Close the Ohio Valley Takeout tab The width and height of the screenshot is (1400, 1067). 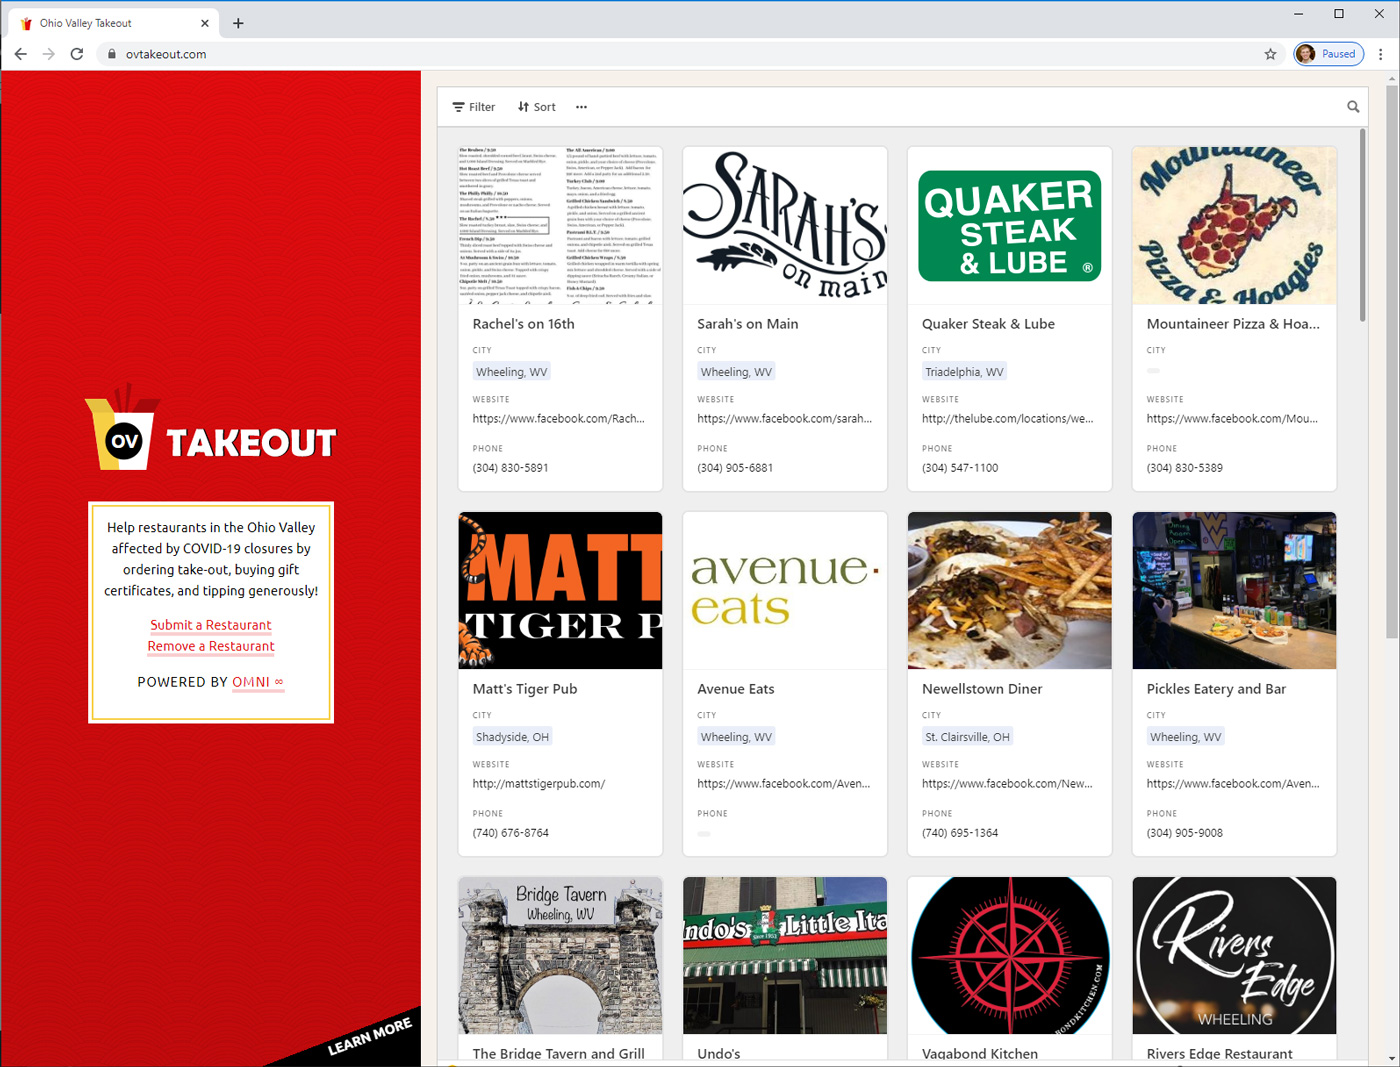[x=205, y=23]
